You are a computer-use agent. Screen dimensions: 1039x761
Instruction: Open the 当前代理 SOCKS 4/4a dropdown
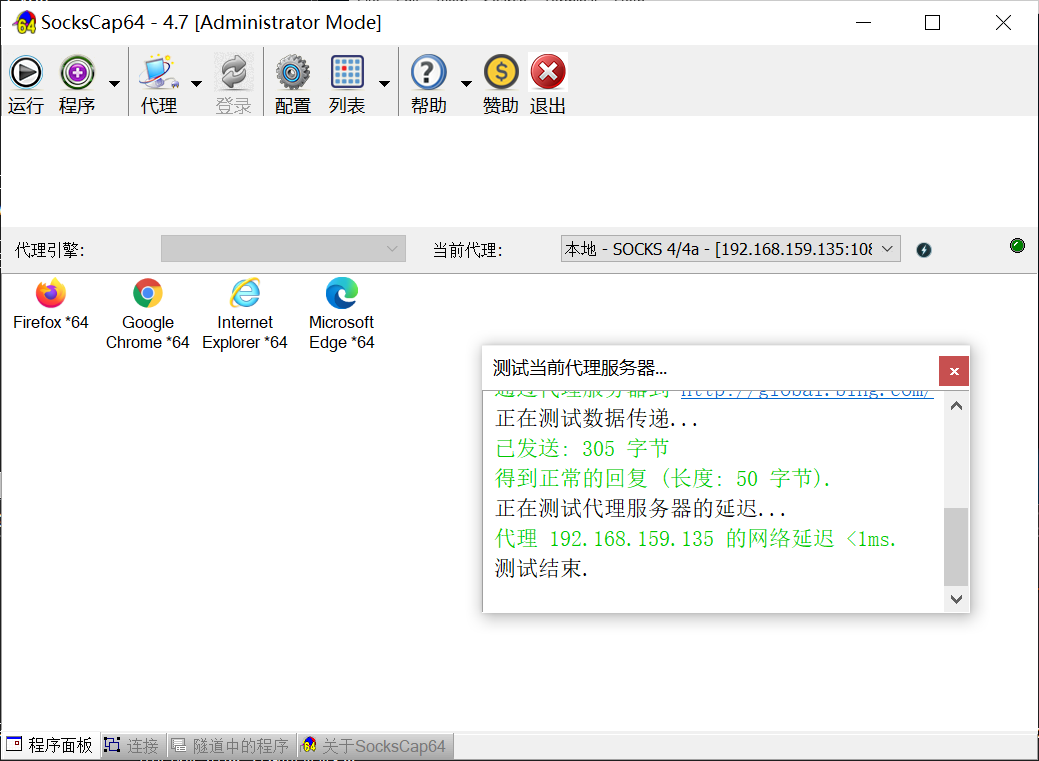[x=730, y=249]
